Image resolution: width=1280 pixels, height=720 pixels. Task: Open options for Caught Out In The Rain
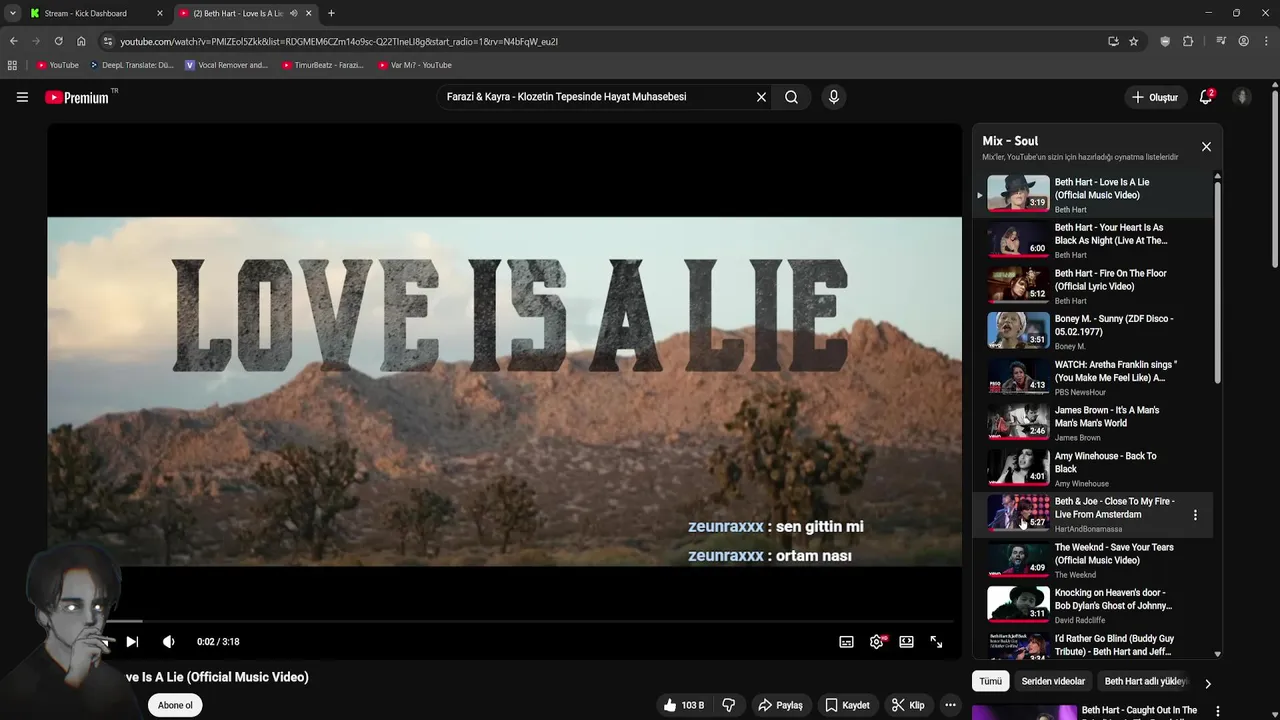coord(1218,711)
